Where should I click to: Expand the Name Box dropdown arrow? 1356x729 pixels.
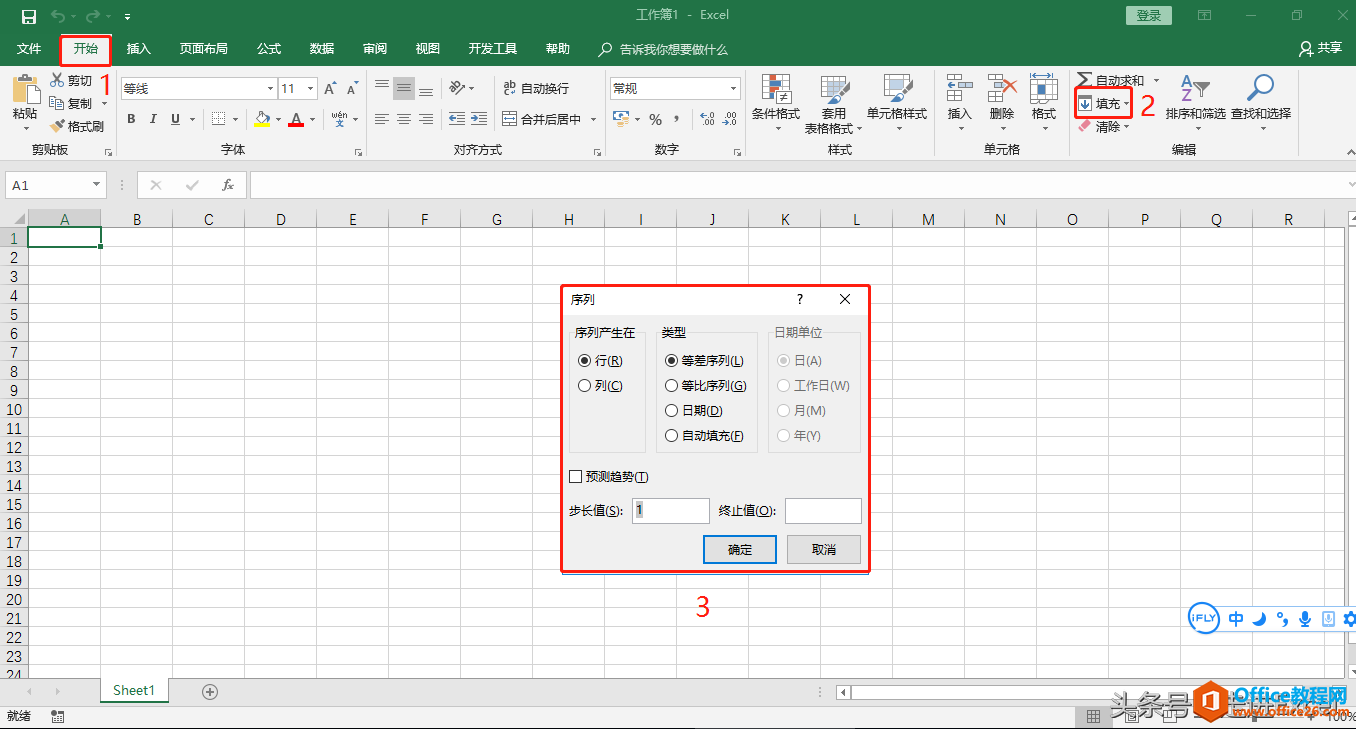97,185
